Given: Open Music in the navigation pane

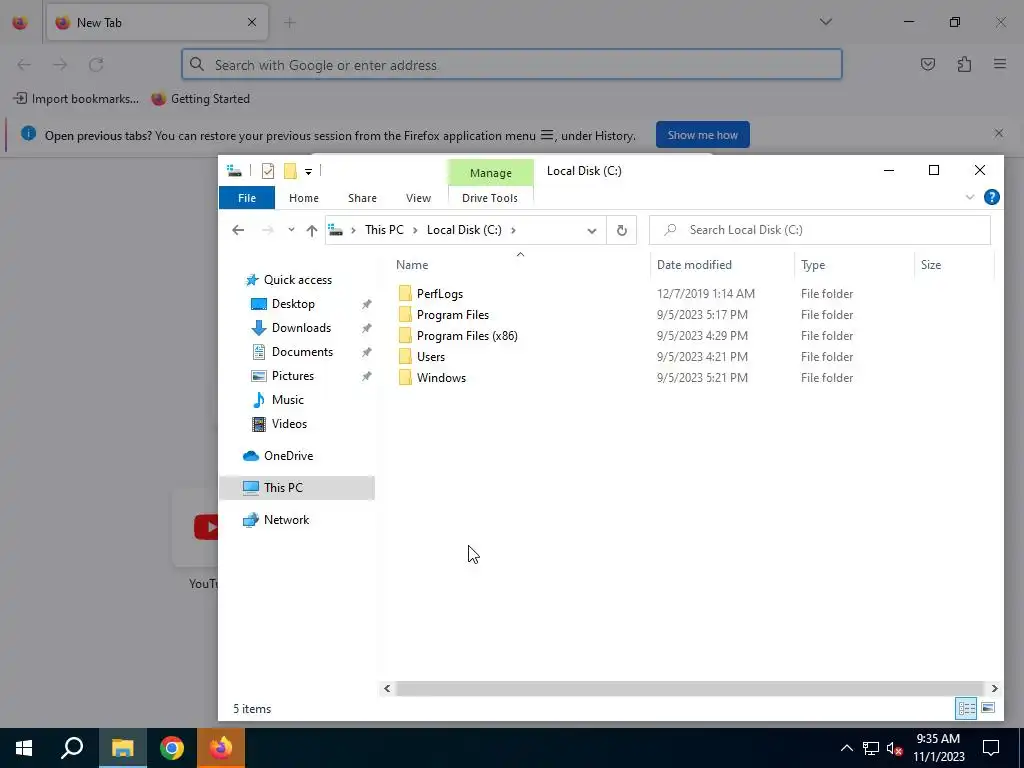Looking at the screenshot, I should pos(287,400).
